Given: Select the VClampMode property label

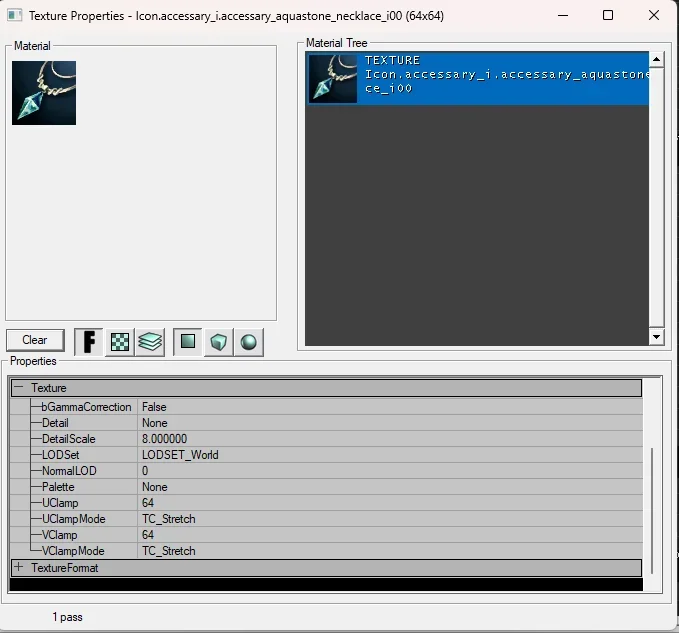Looking at the screenshot, I should [x=73, y=551].
